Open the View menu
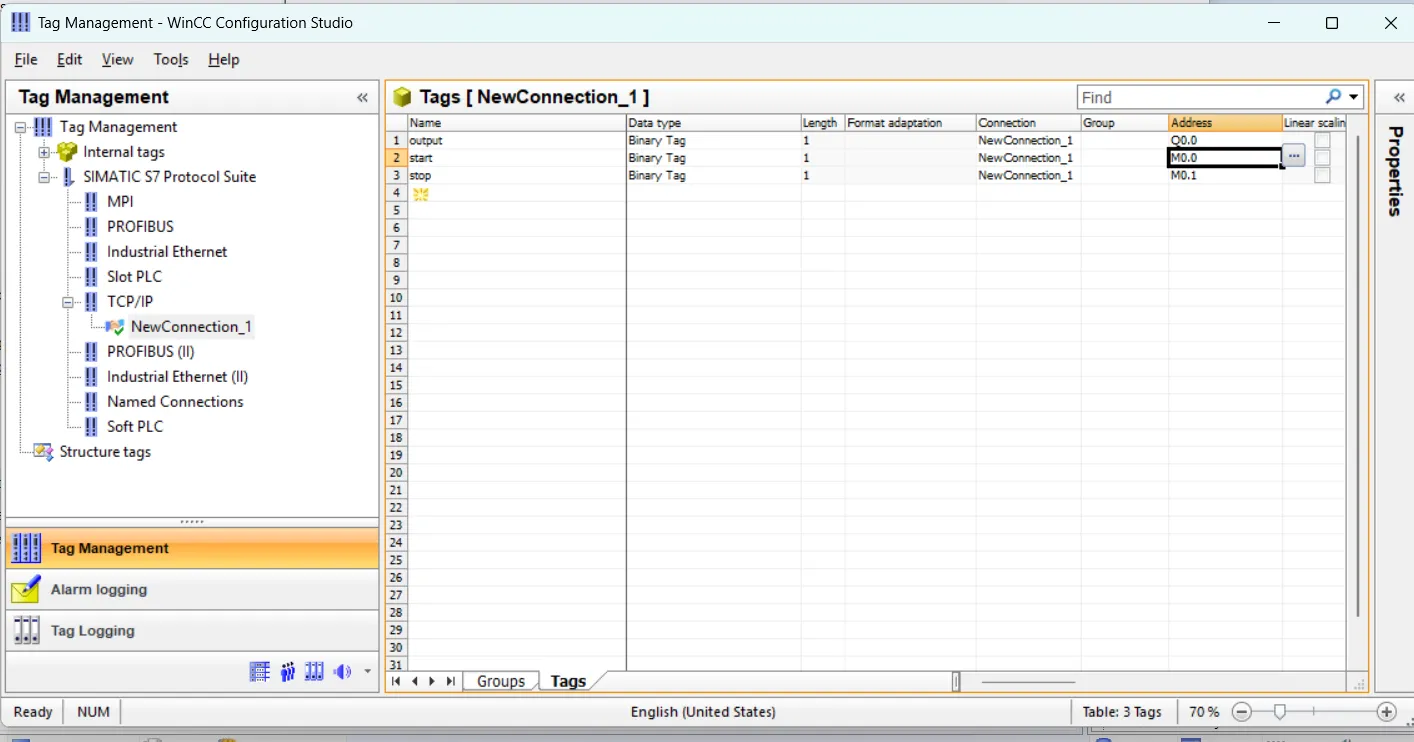Image resolution: width=1414 pixels, height=742 pixels. tap(117, 60)
